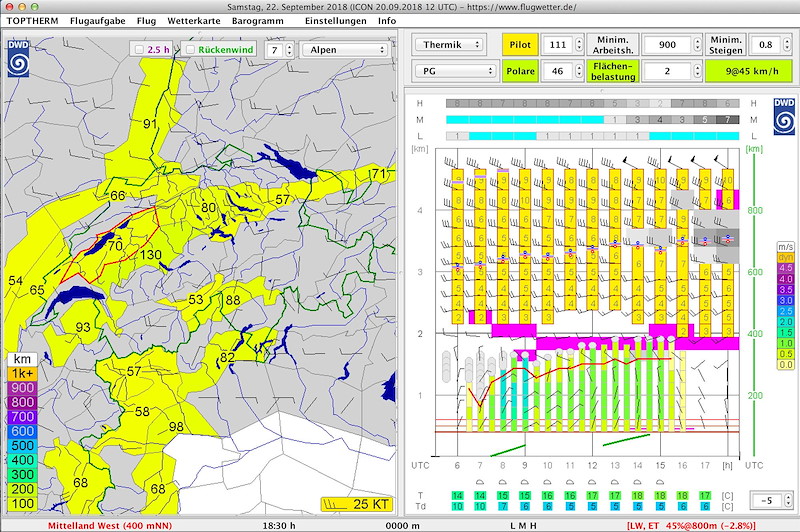Image resolution: width=800 pixels, height=532 pixels.
Task: Adjust the map stepper showing 7
Action: click(289, 49)
